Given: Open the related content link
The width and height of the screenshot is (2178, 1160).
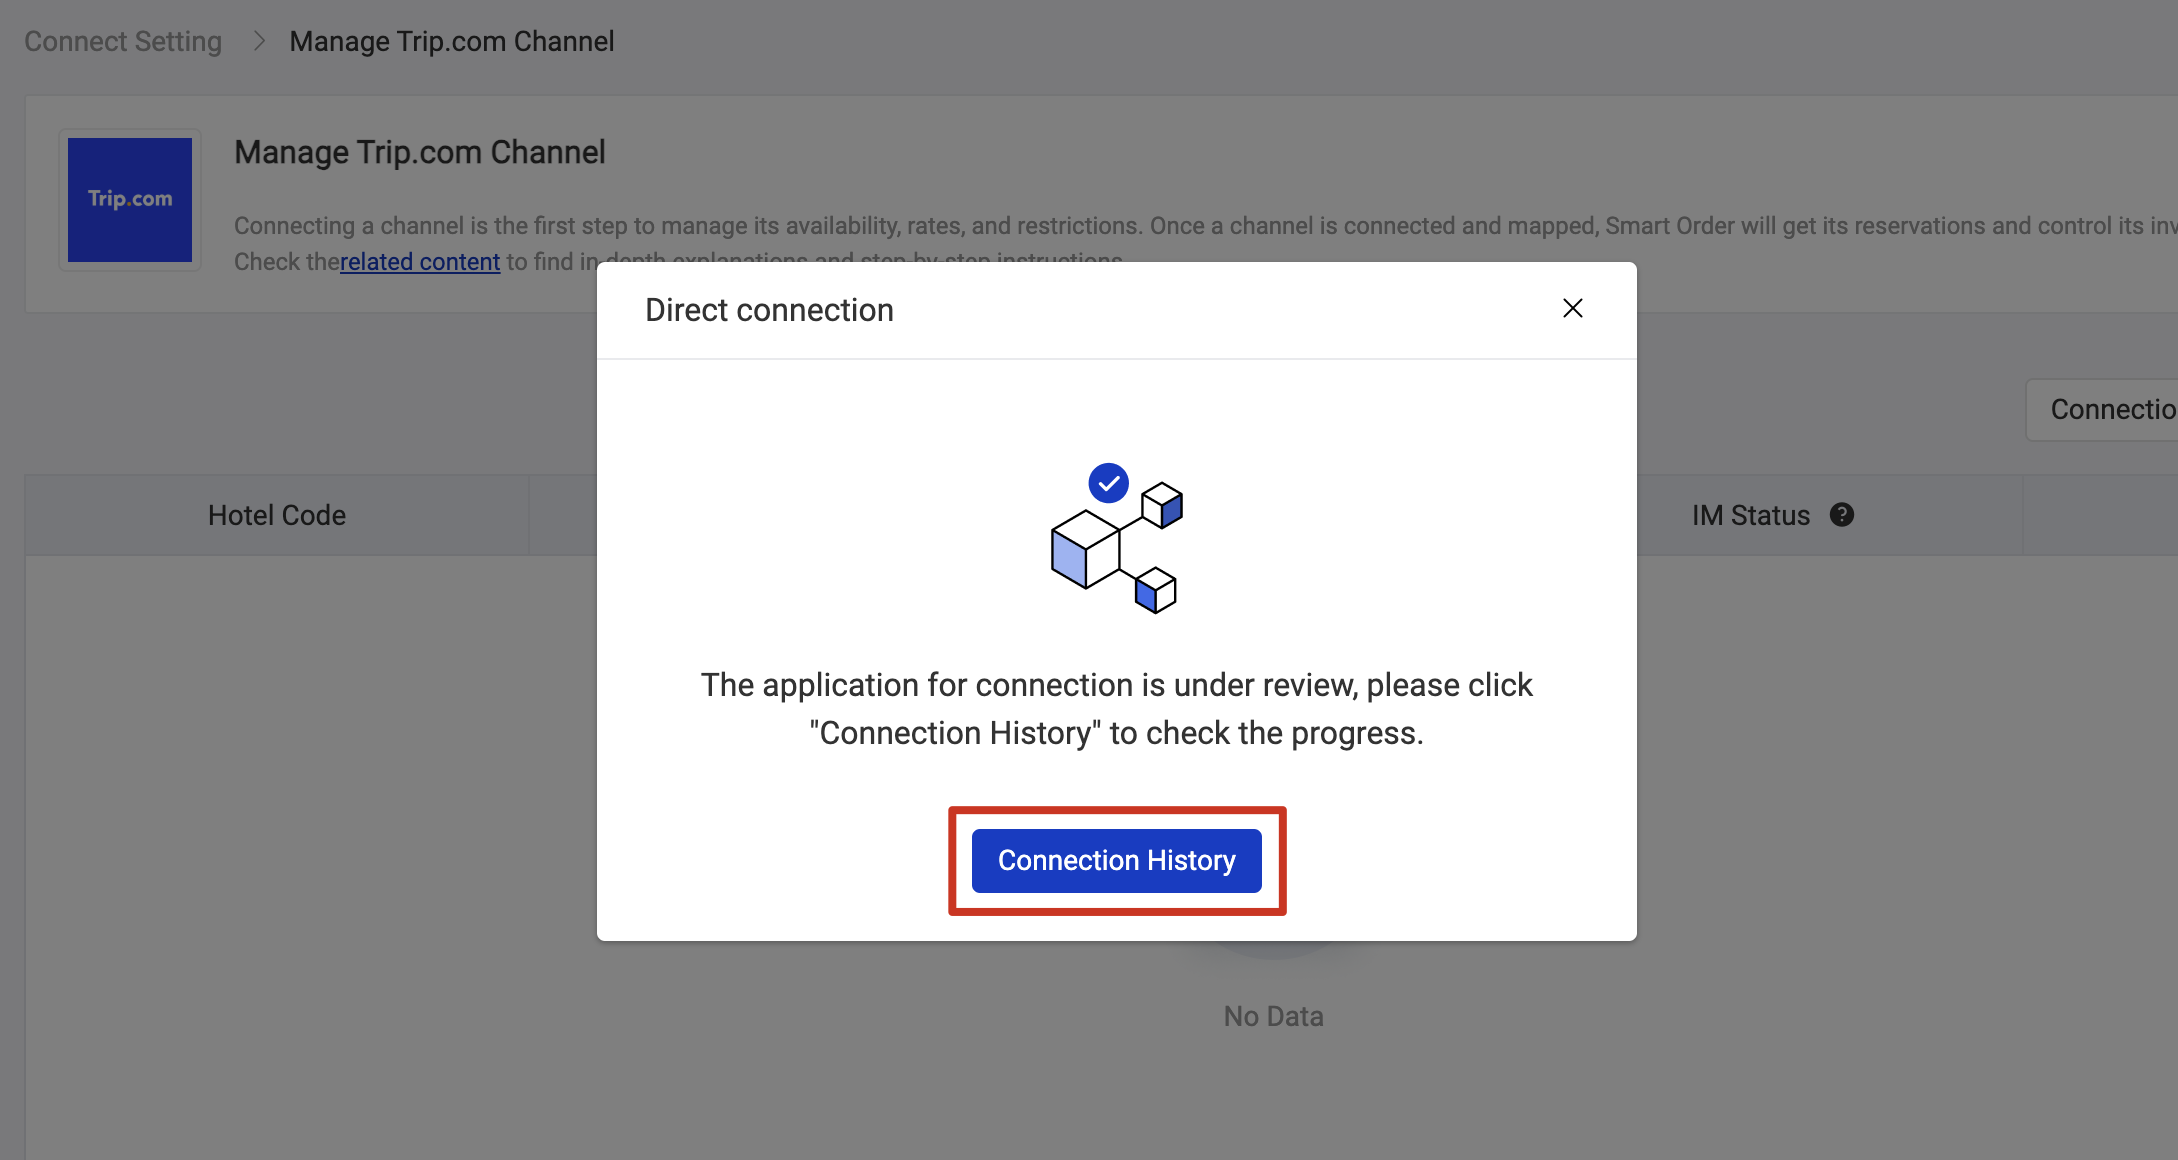Looking at the screenshot, I should pyautogui.click(x=420, y=261).
